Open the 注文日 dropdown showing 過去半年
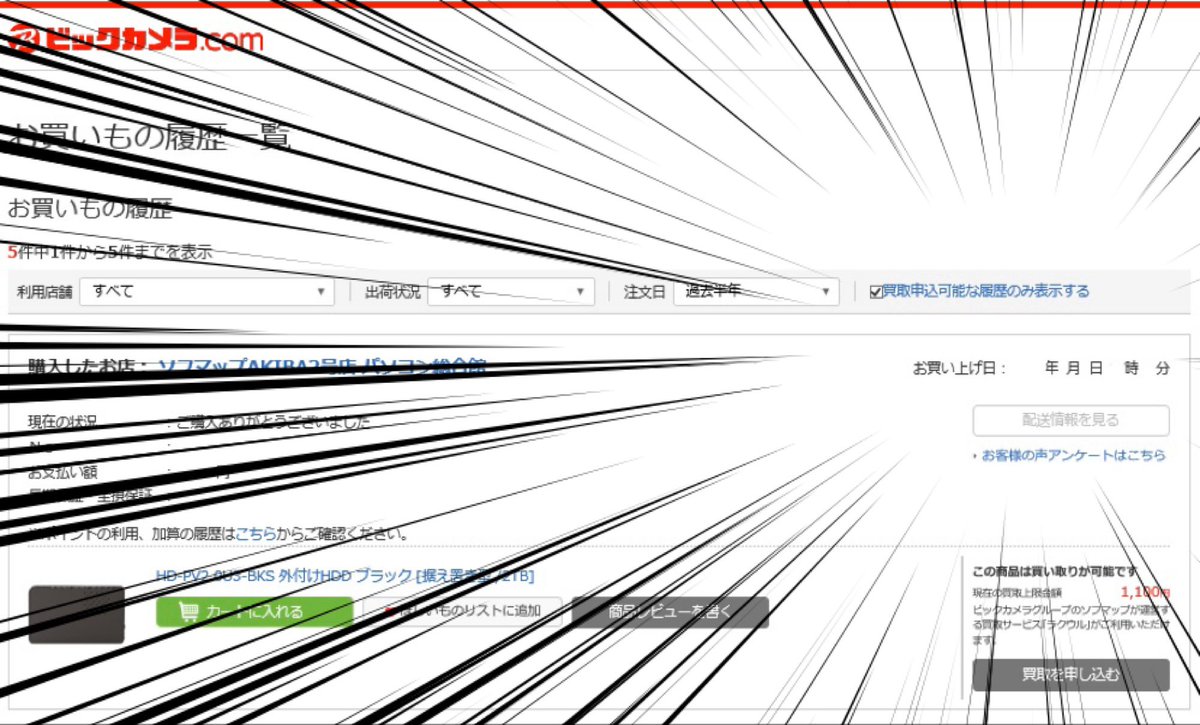This screenshot has height=725, width=1200. tap(756, 291)
